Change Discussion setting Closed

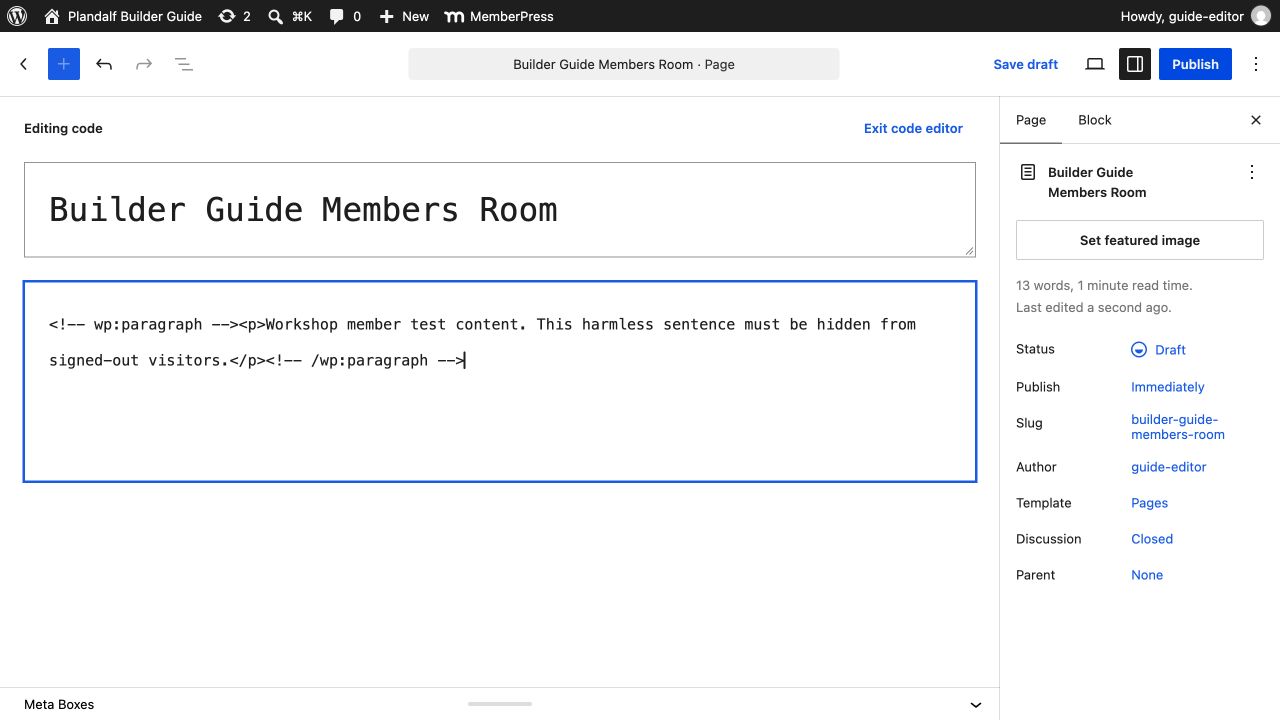(x=1152, y=539)
